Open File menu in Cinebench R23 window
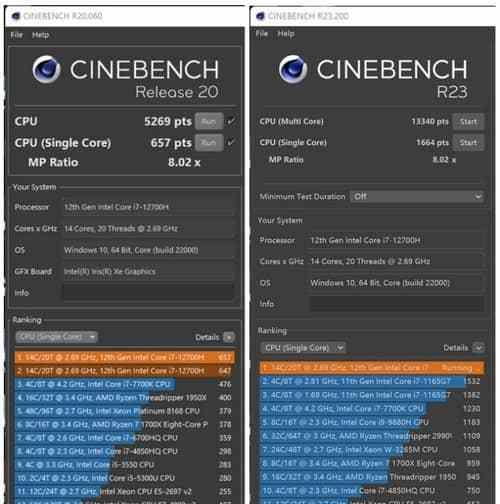500x504 pixels. click(x=262, y=34)
